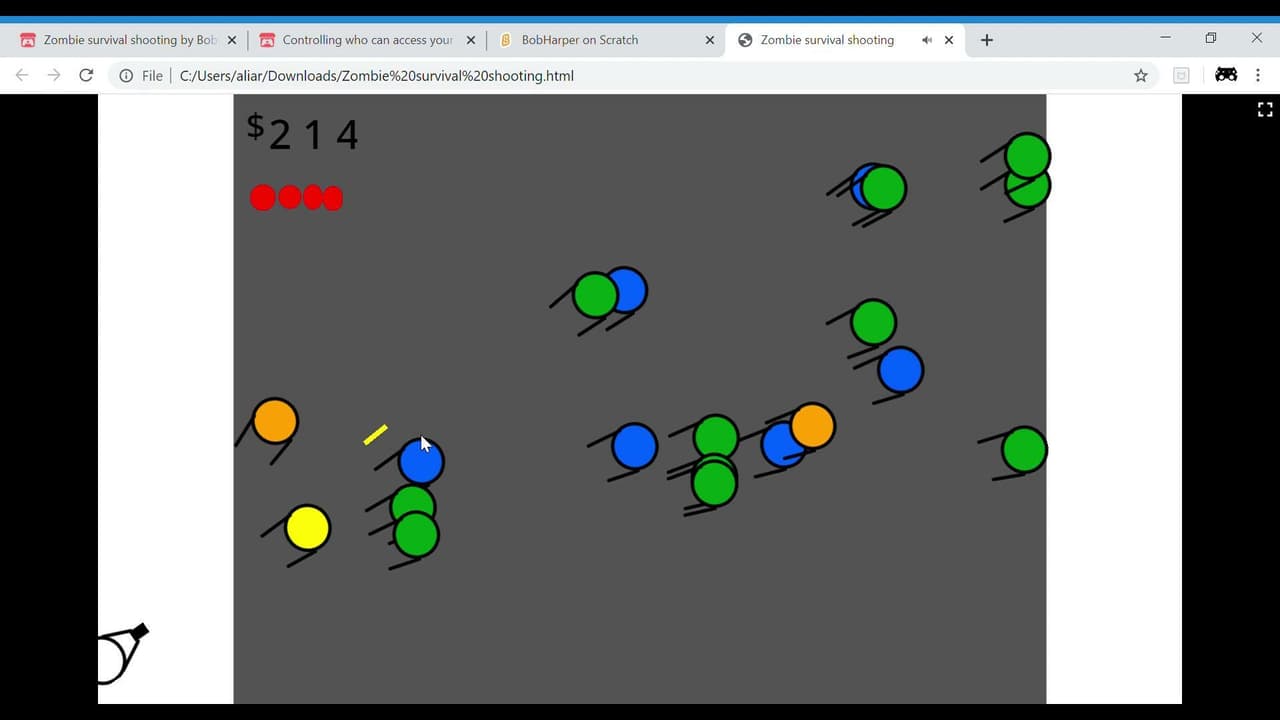Screen dimensions: 1280x720
Task: Switch to Controlling who can access tab
Action: tap(367, 40)
